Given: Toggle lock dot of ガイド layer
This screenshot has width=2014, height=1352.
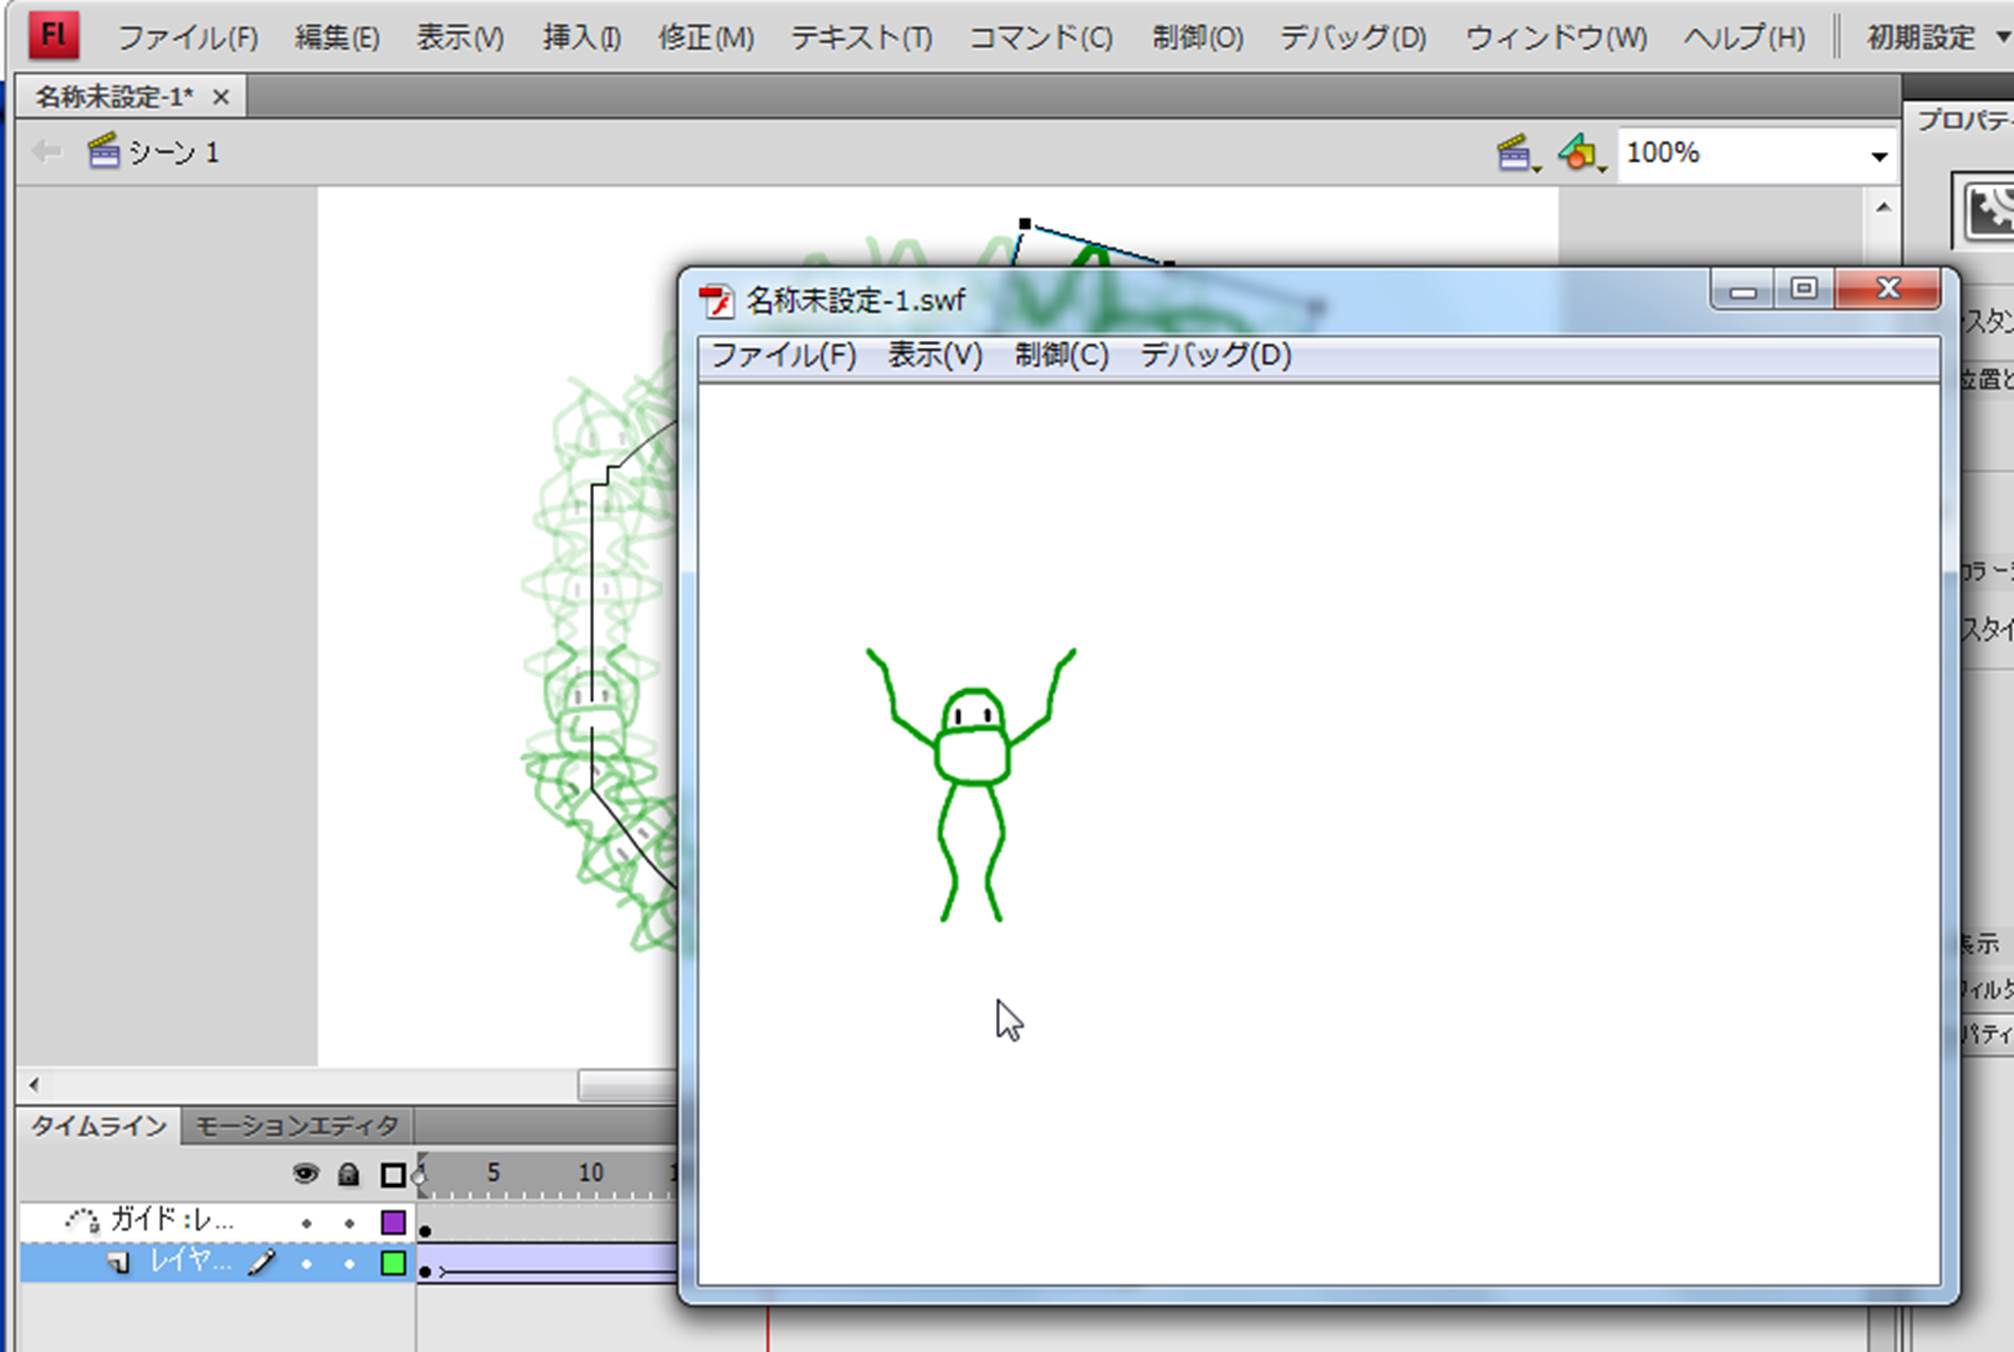Looking at the screenshot, I should [349, 1223].
